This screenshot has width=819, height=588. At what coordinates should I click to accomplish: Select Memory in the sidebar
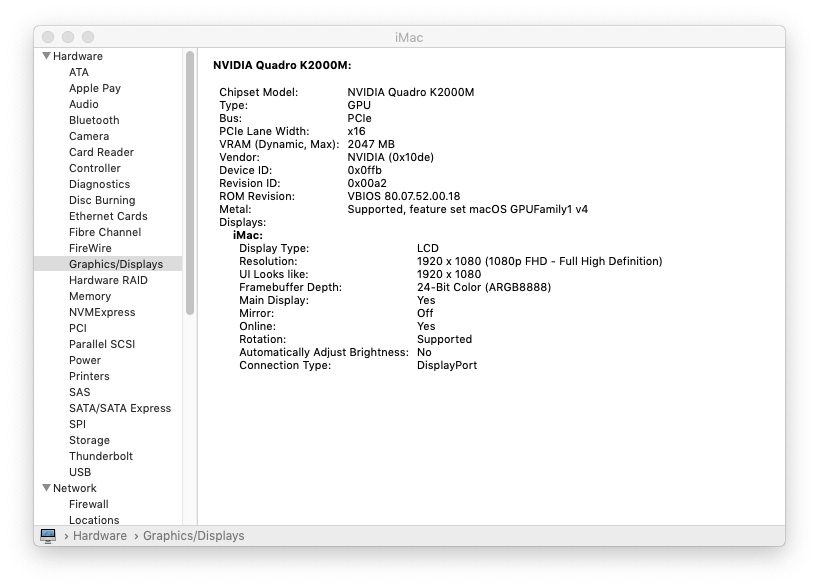coord(90,297)
